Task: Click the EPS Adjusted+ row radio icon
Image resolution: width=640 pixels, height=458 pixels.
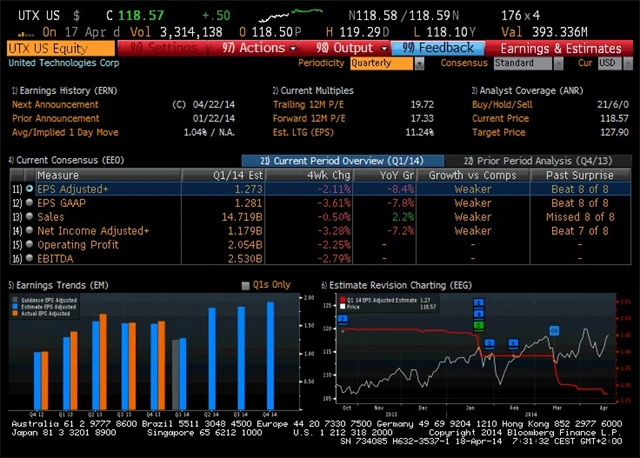Action: tap(29, 188)
